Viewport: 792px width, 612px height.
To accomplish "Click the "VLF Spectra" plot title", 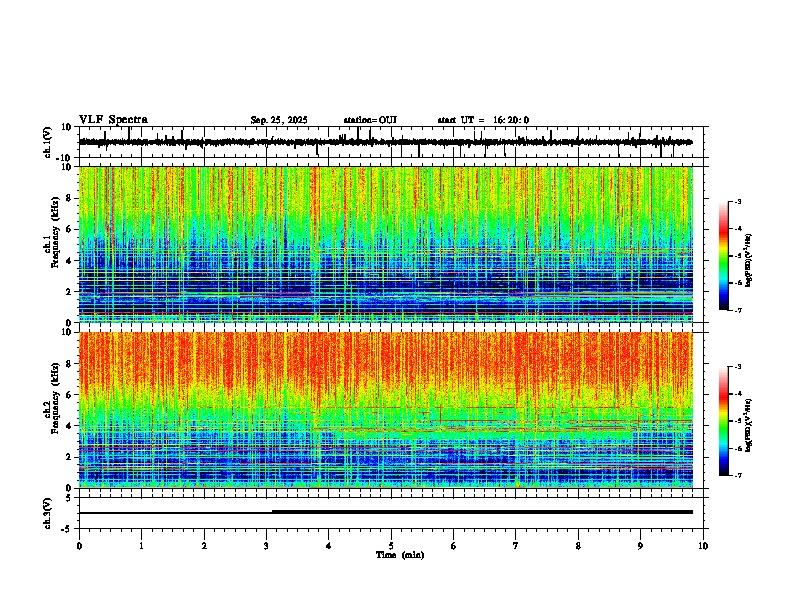I will (113, 120).
